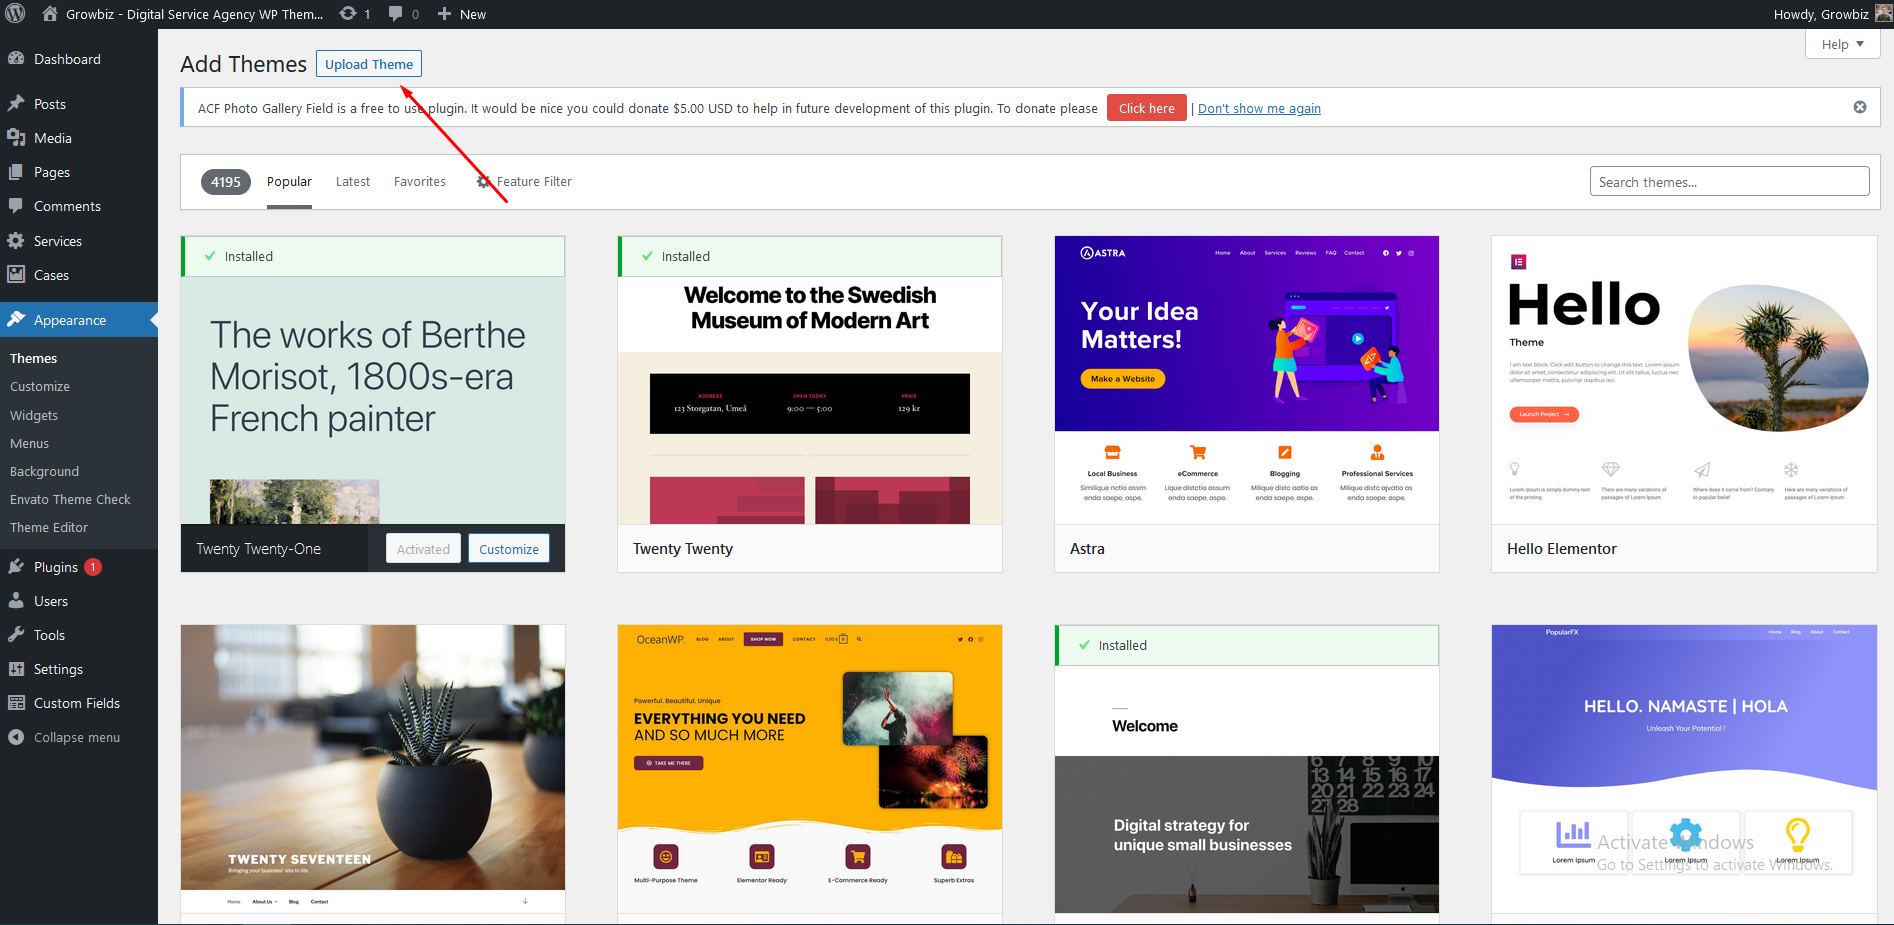Click the Astra theme name
Image resolution: width=1894 pixels, height=925 pixels.
pos(1087,548)
